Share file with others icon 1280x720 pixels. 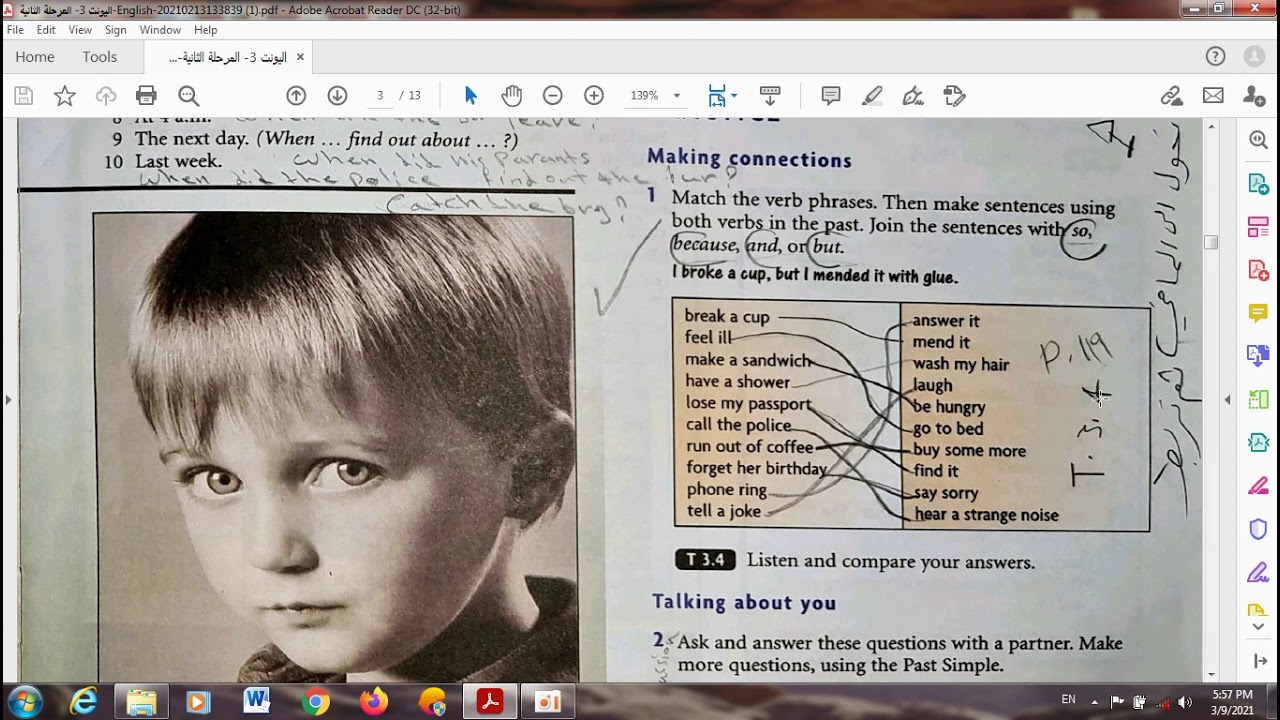pos(1254,96)
